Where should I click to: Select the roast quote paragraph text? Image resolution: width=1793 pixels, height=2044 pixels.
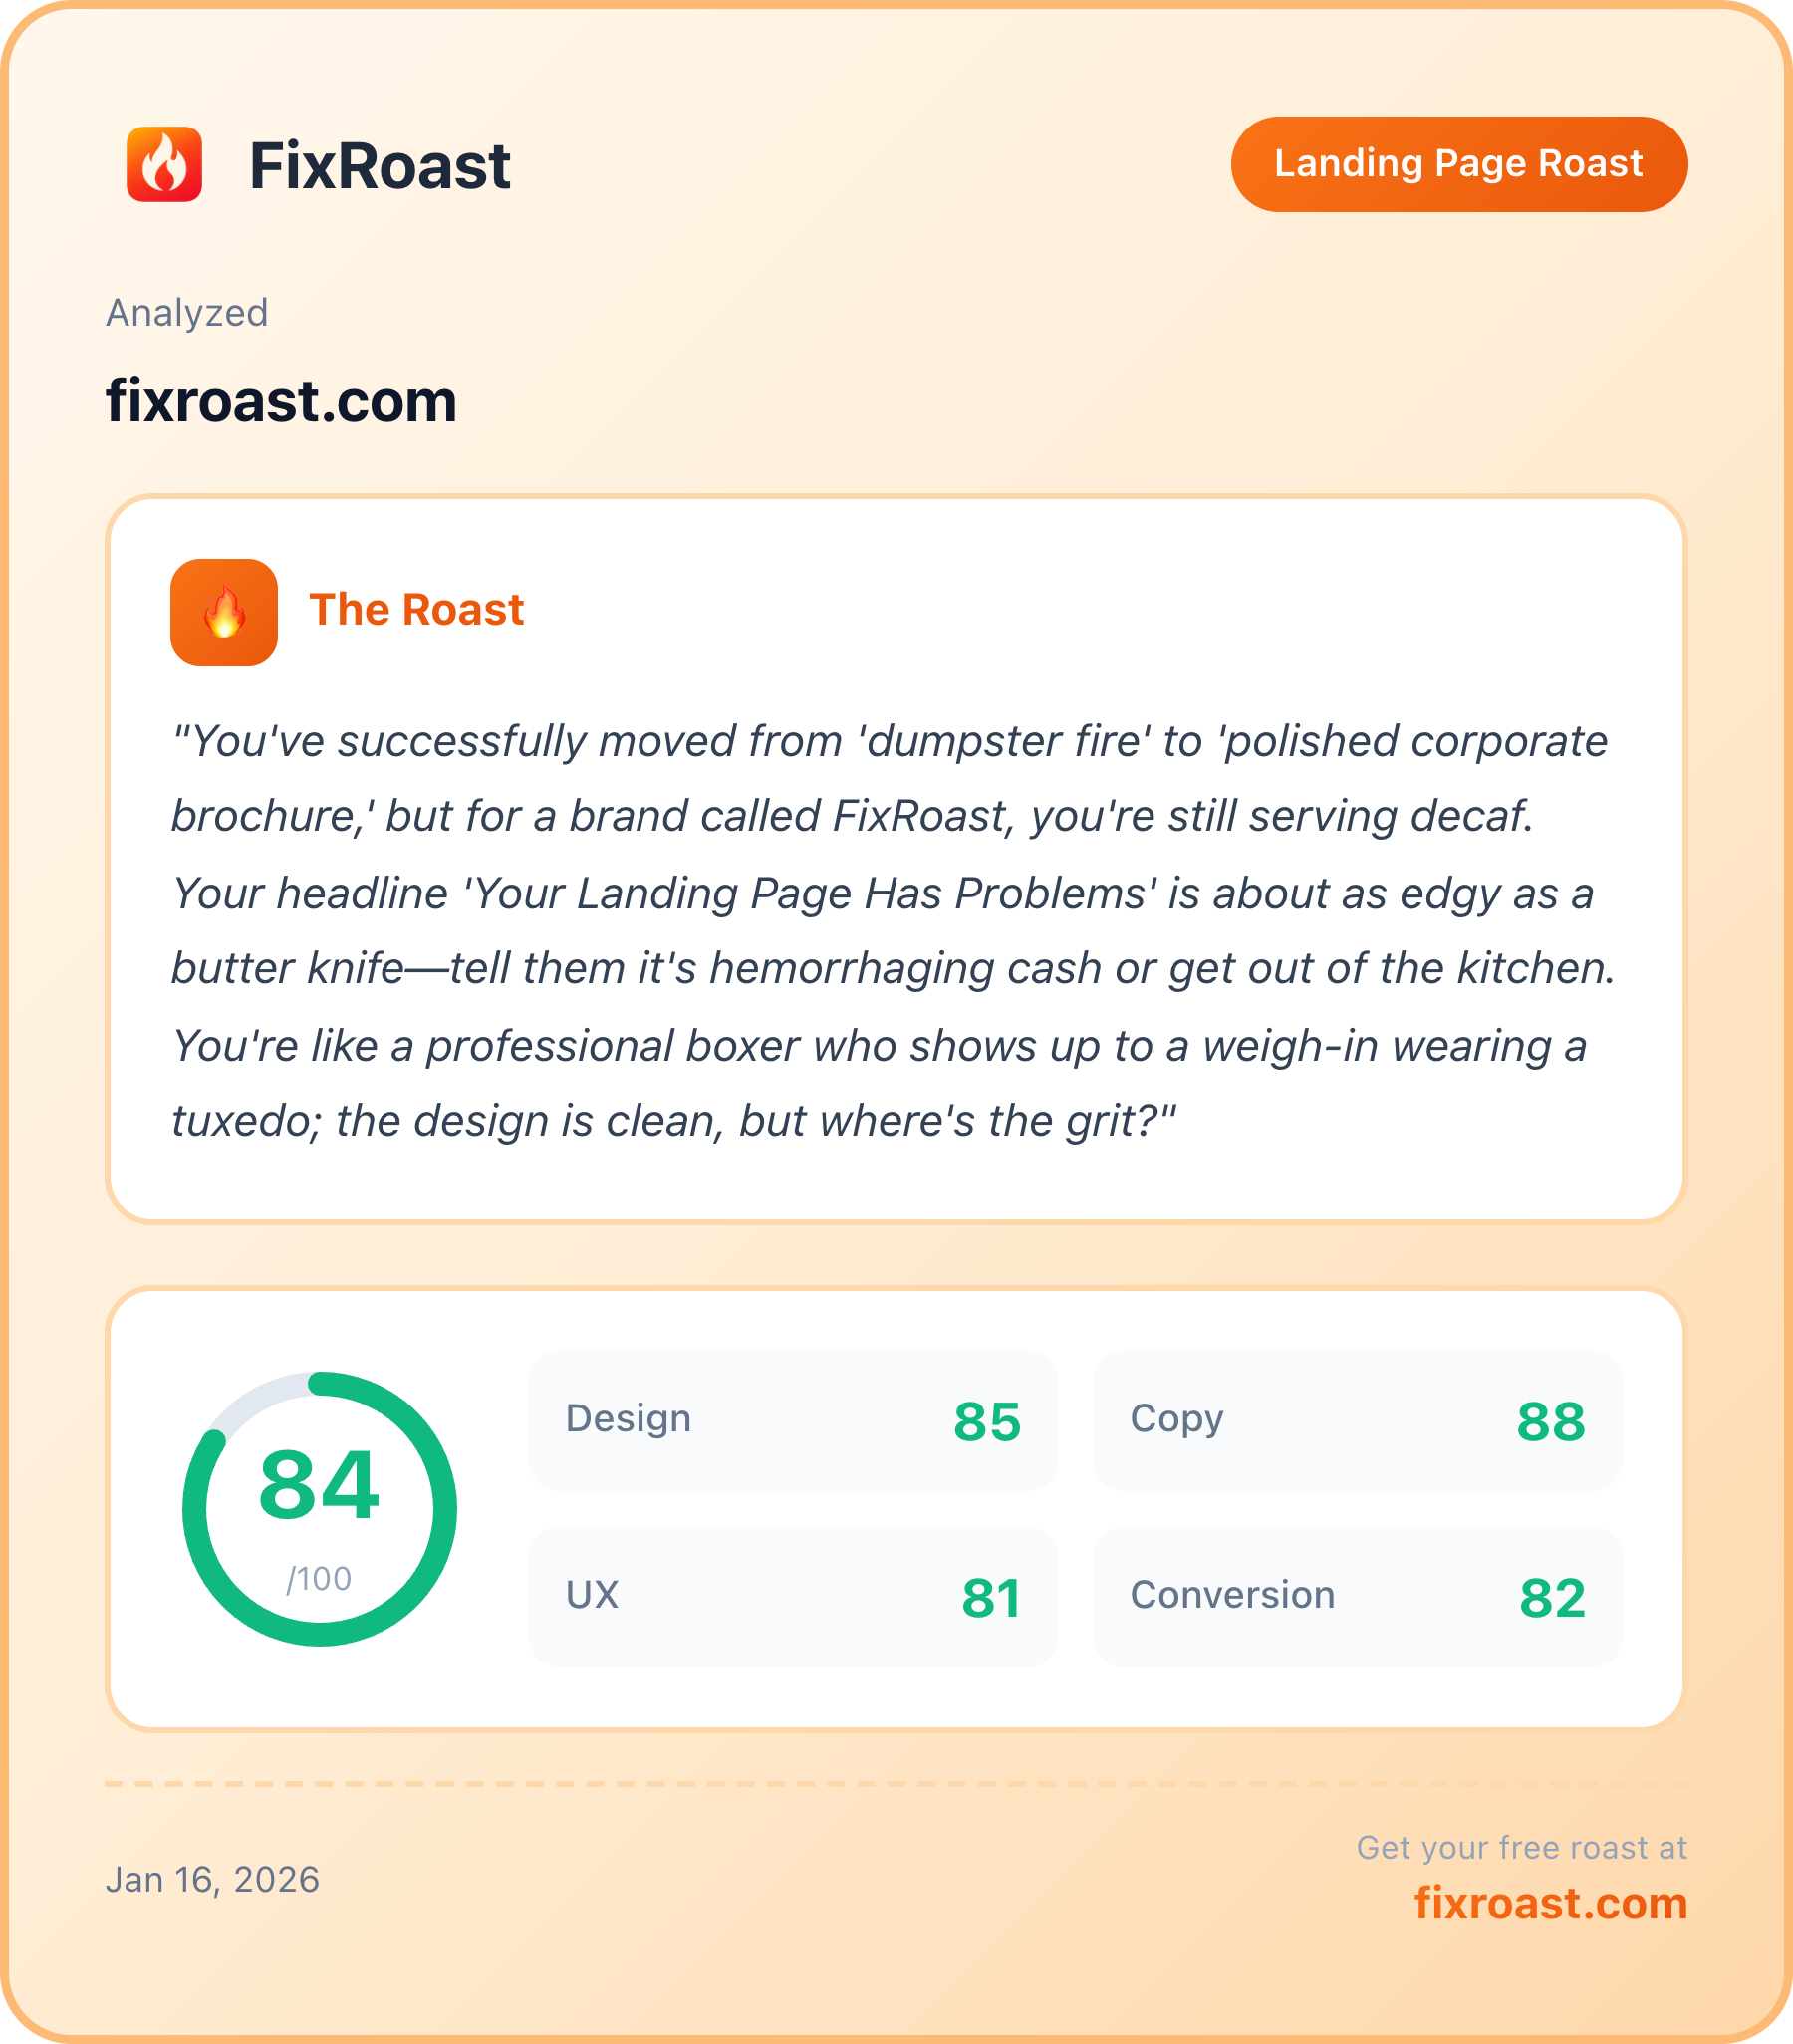click(894, 931)
